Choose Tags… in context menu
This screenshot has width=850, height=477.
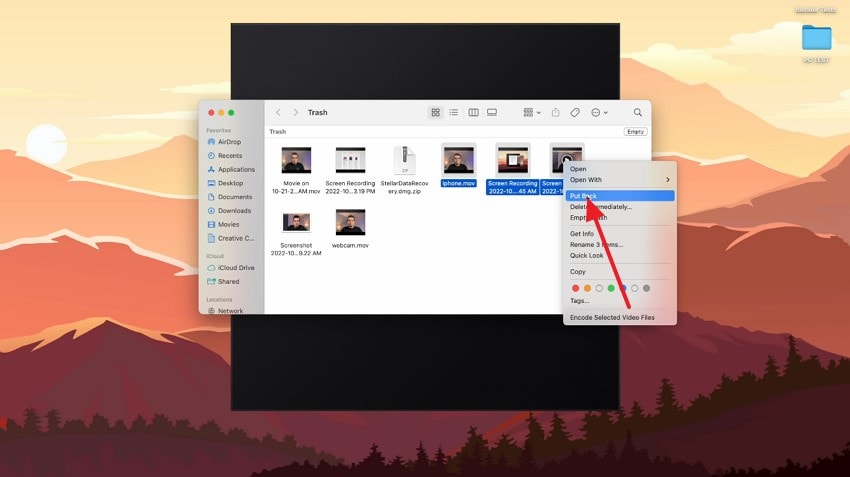click(620, 301)
